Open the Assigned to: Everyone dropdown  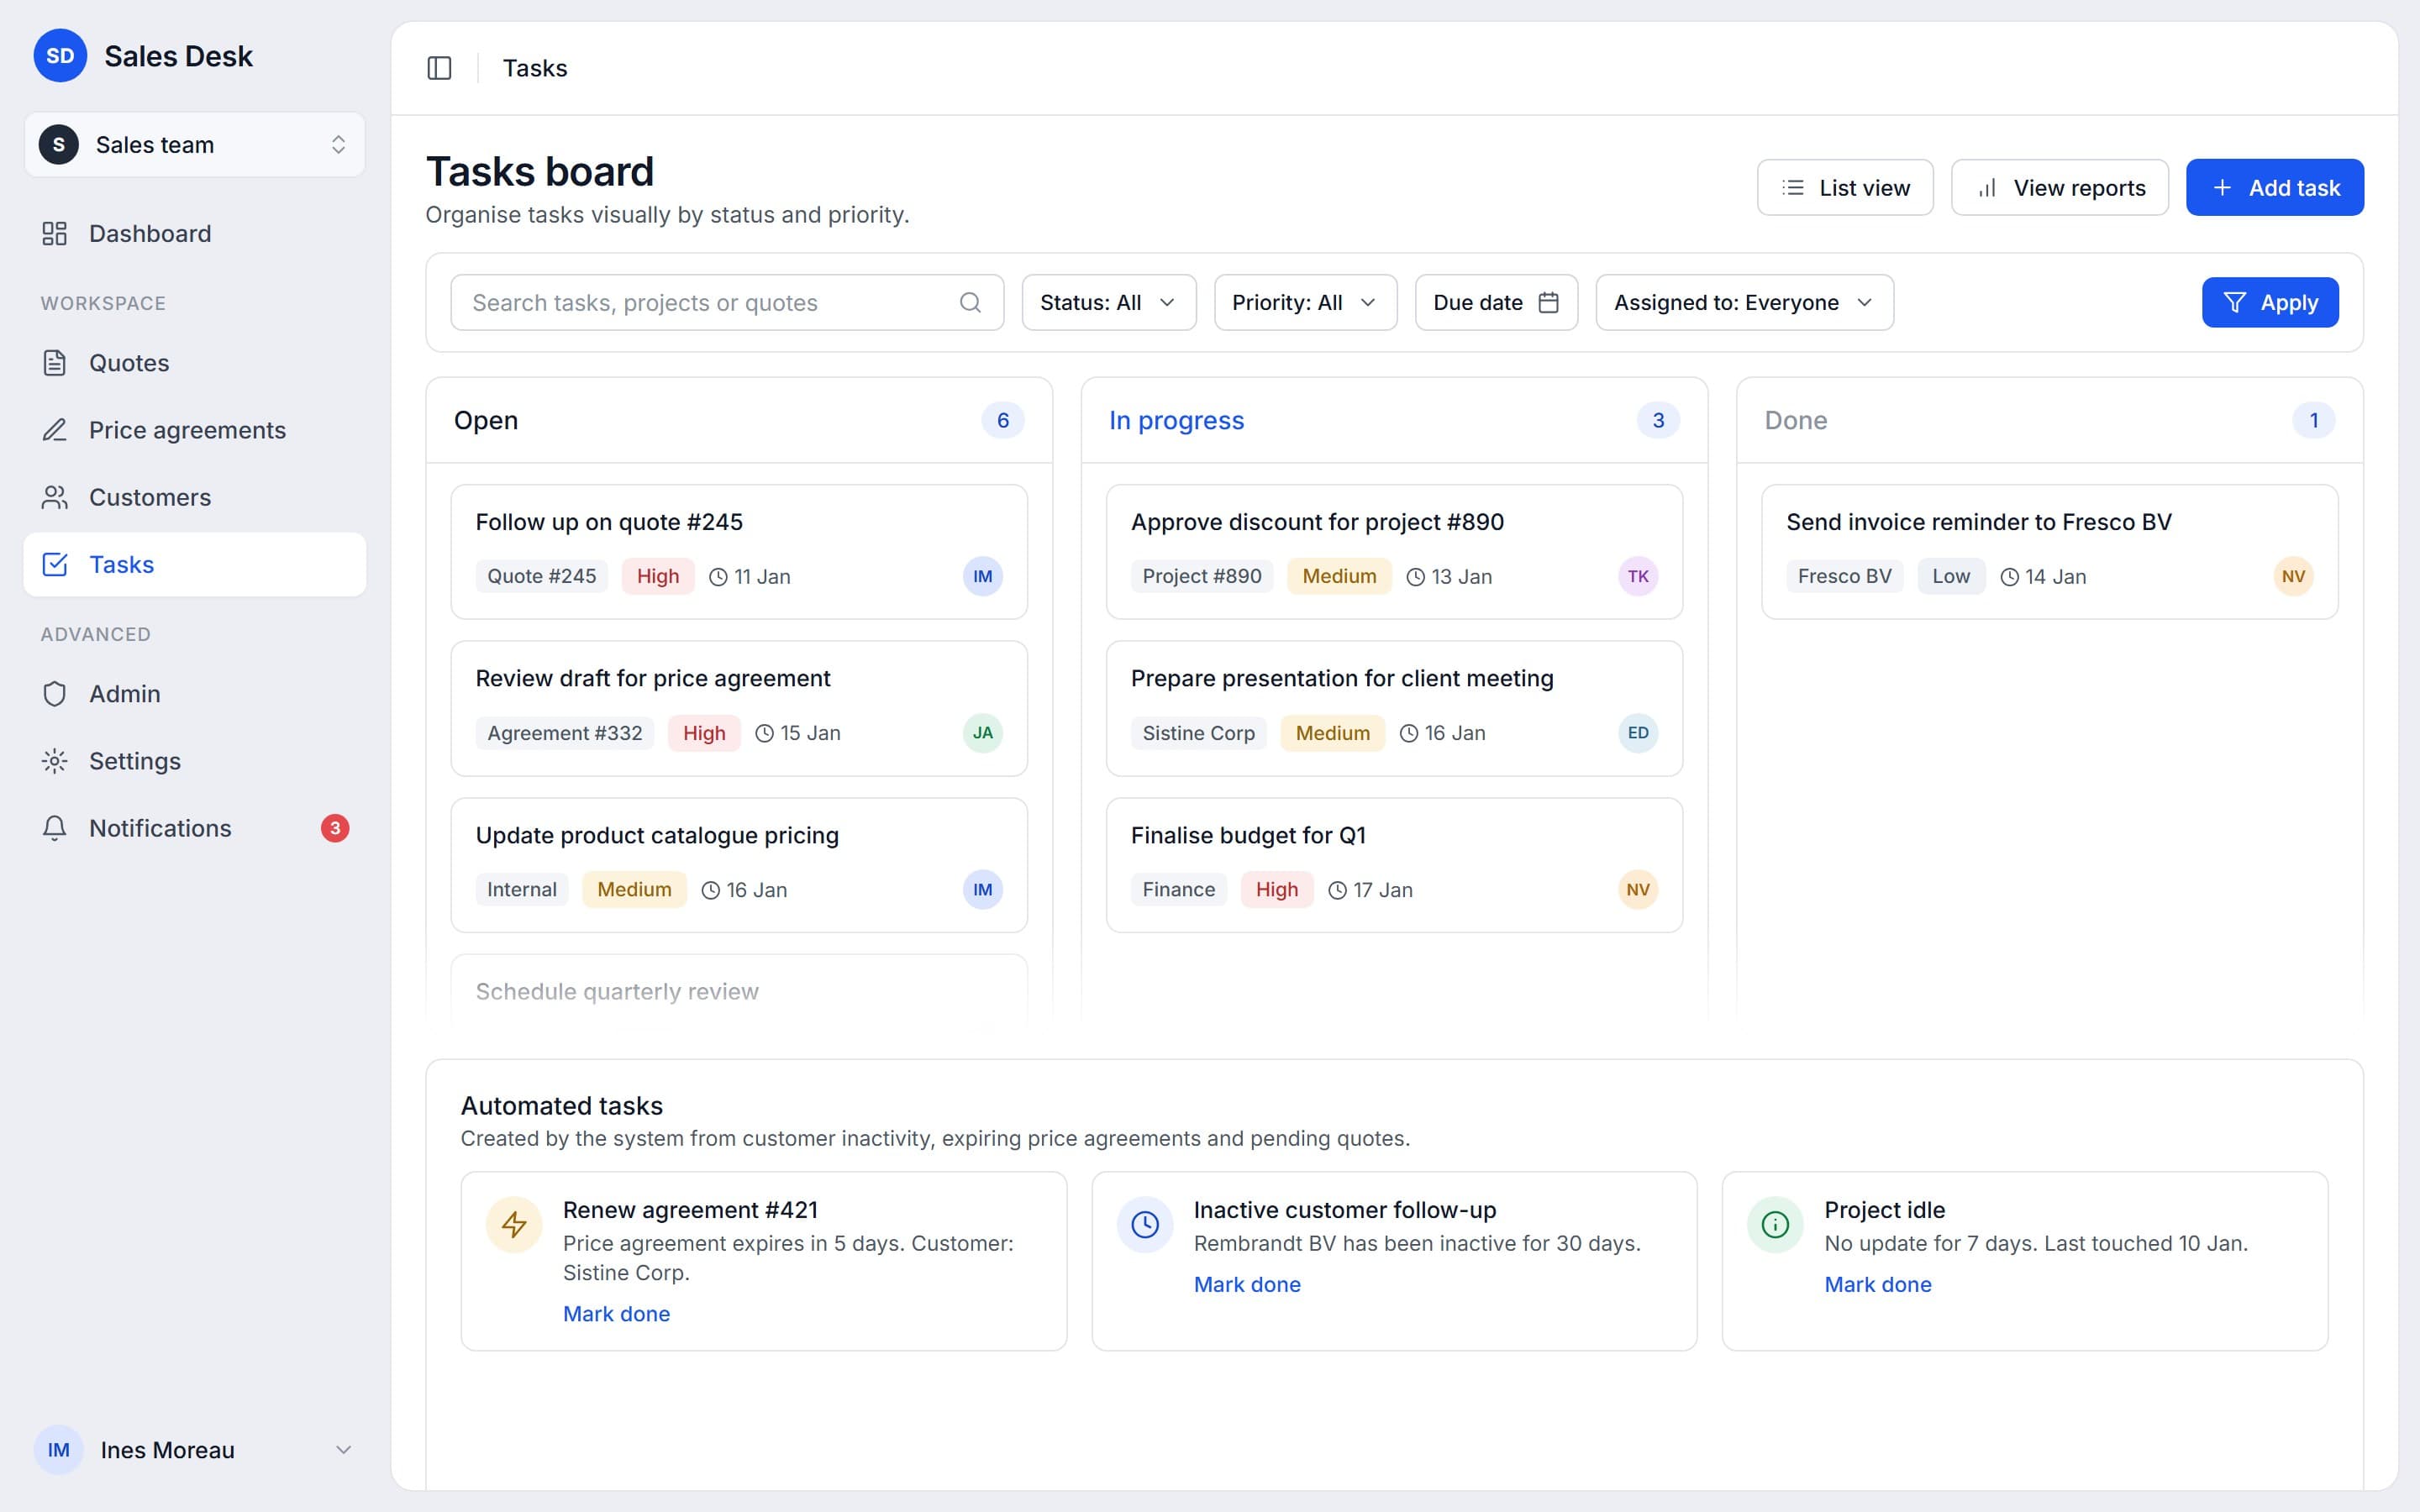tap(1744, 302)
